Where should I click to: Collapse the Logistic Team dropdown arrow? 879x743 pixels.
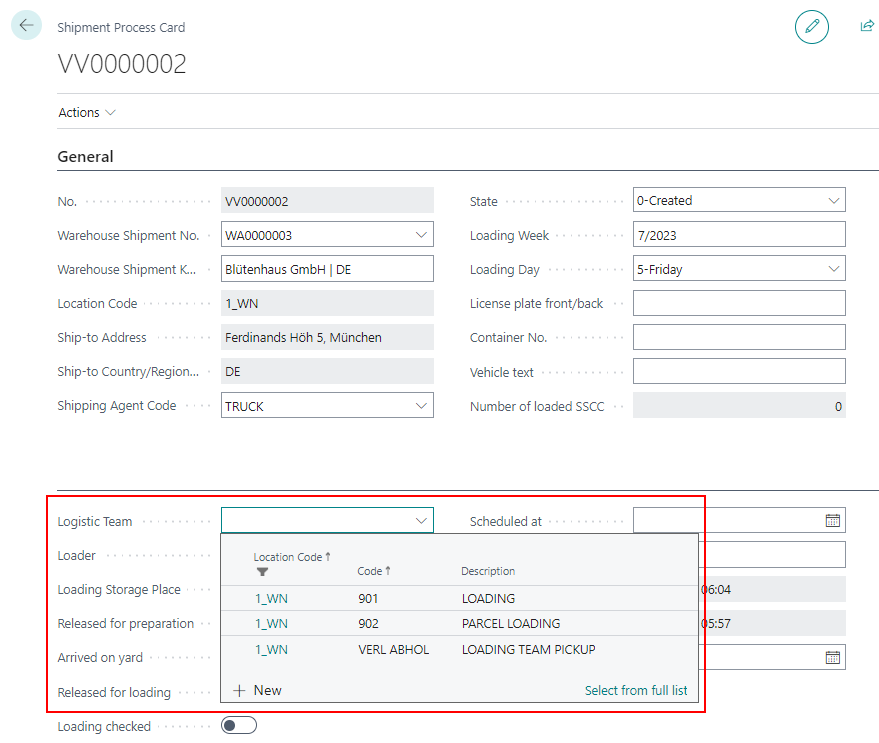pos(421,521)
